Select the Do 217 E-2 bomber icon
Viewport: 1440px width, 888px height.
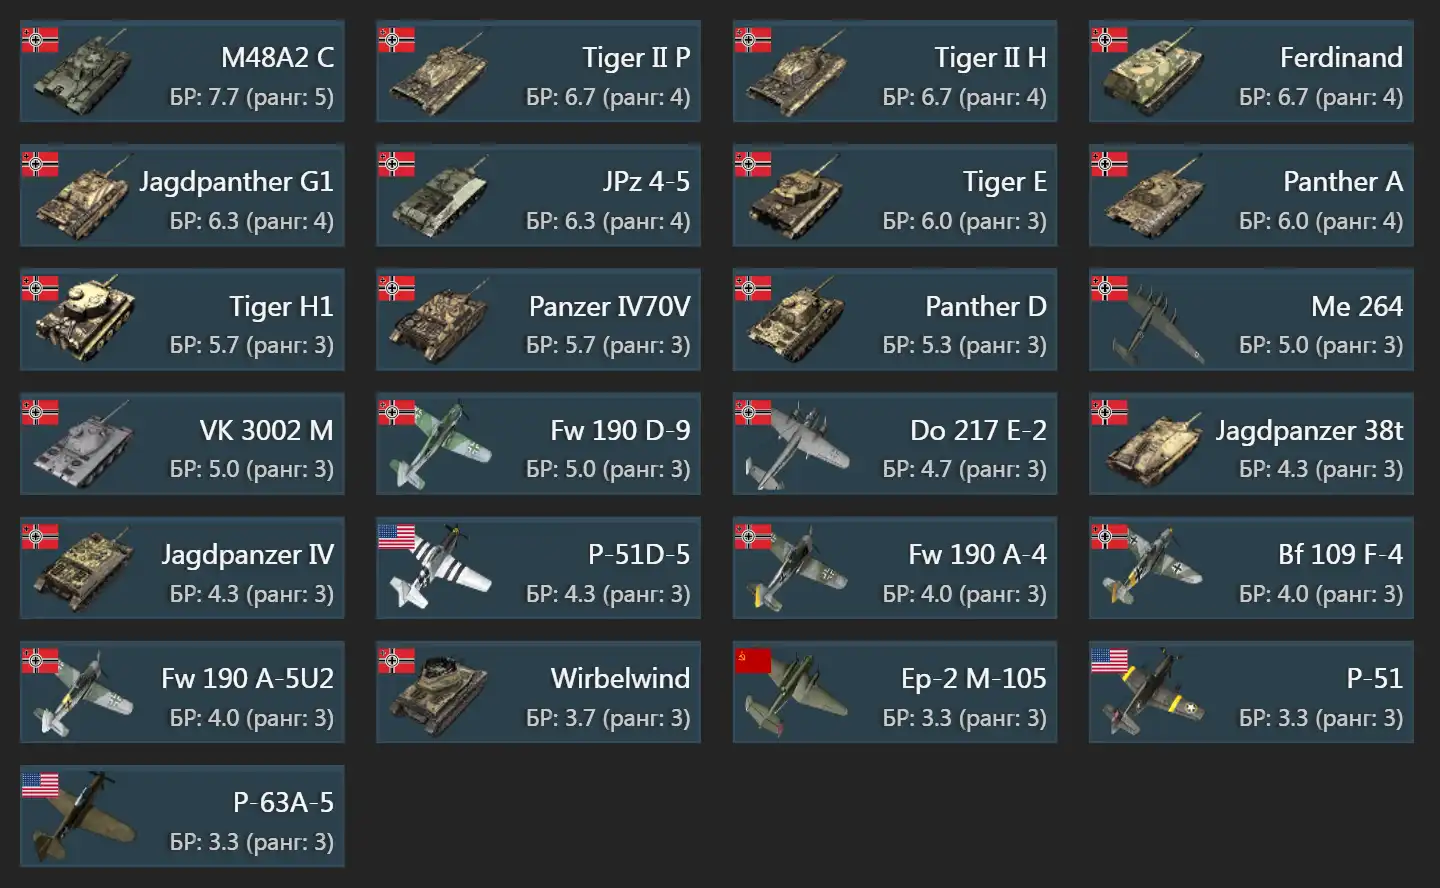click(797, 446)
